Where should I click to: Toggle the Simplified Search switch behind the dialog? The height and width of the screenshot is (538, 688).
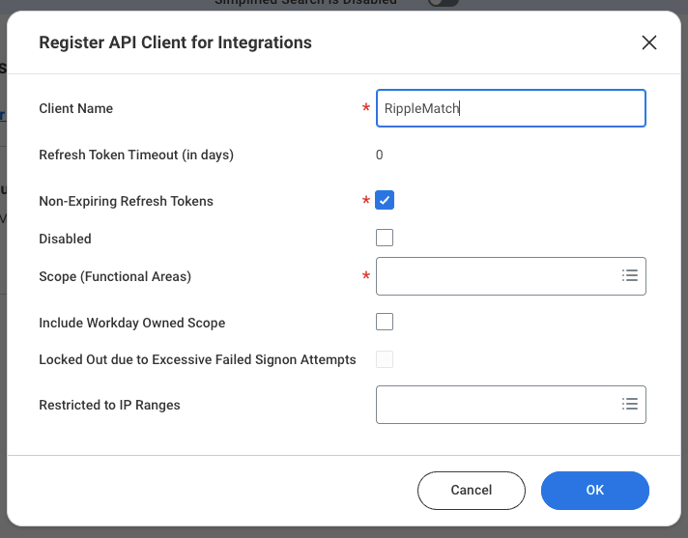443,3
